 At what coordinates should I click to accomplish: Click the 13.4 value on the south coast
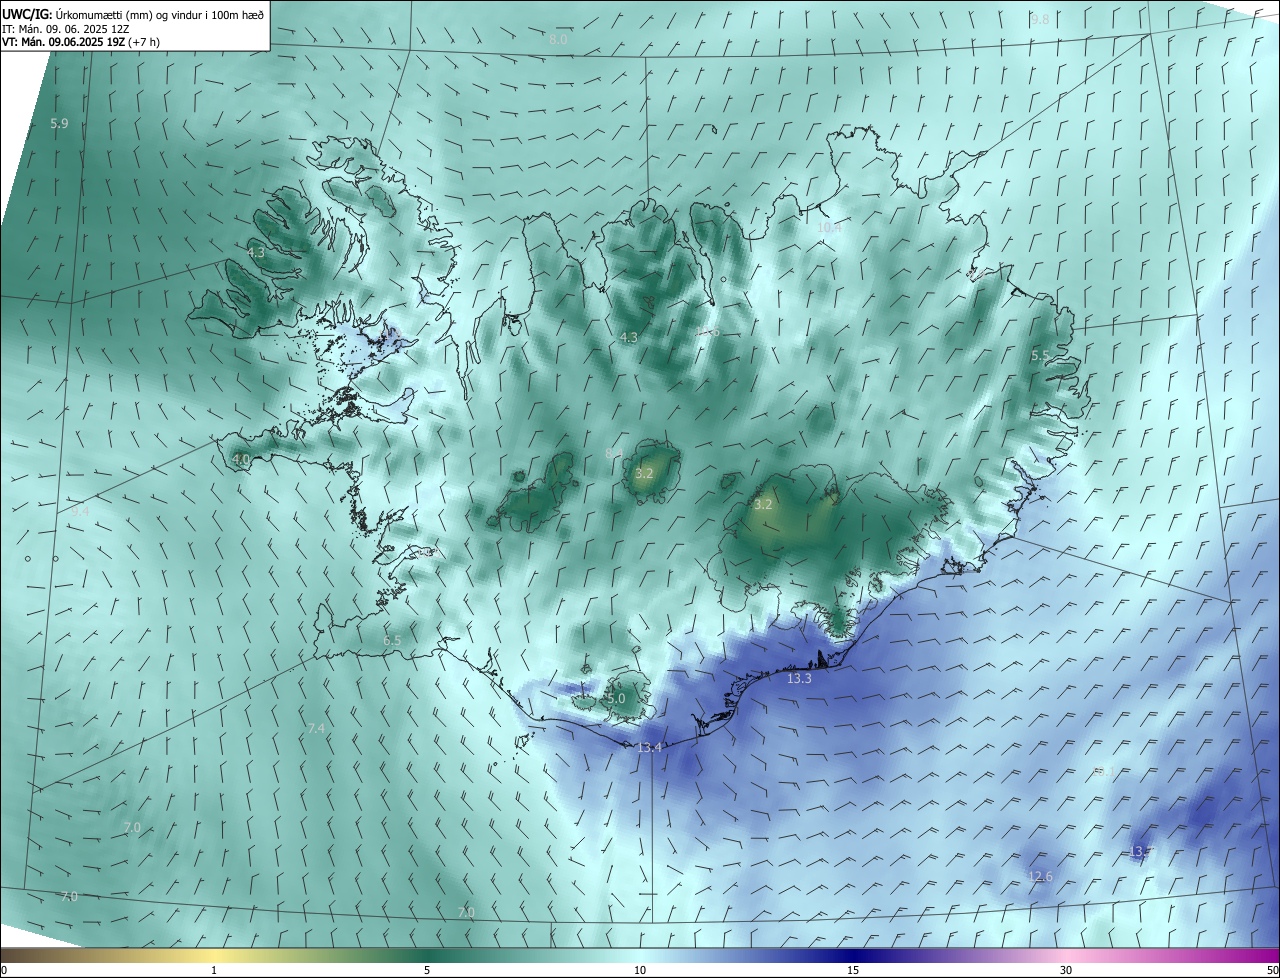650,748
